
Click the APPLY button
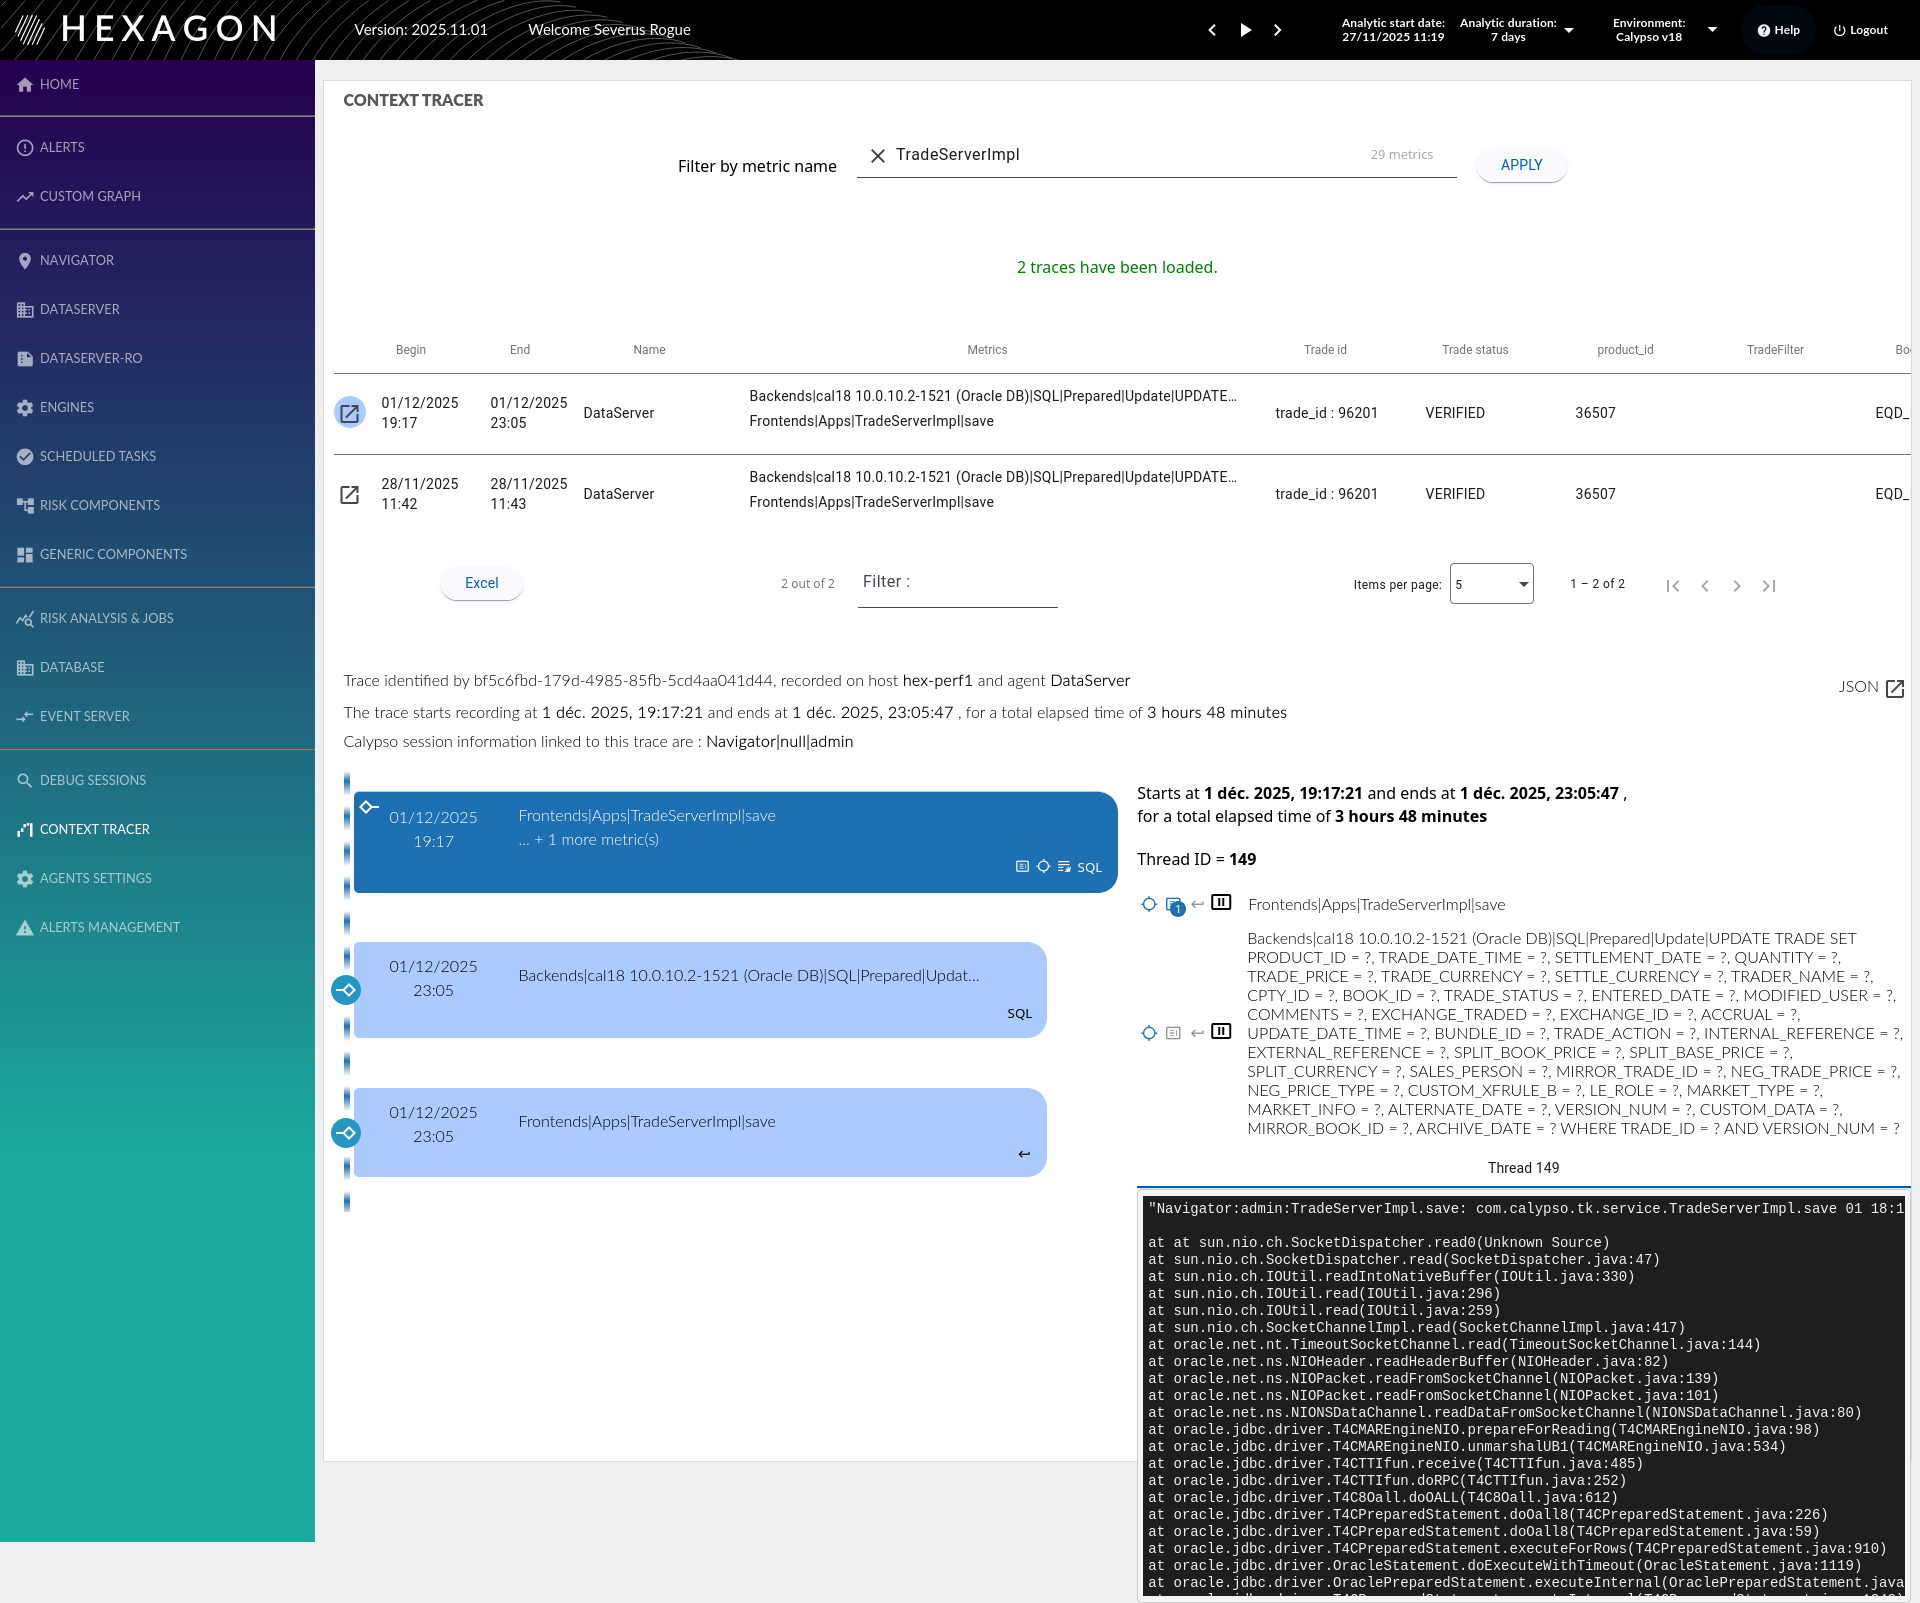click(1520, 165)
